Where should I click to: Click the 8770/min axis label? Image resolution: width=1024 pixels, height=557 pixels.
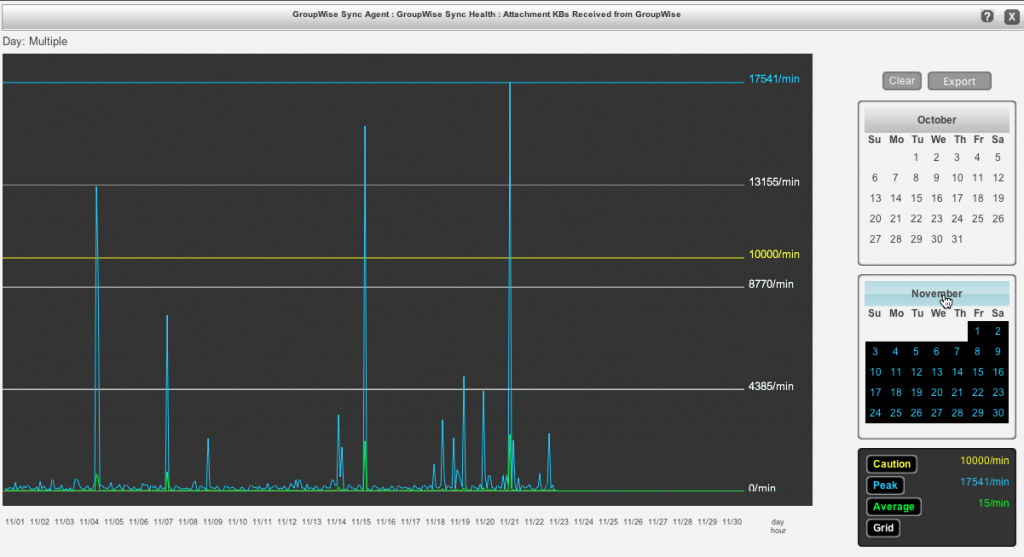[771, 284]
